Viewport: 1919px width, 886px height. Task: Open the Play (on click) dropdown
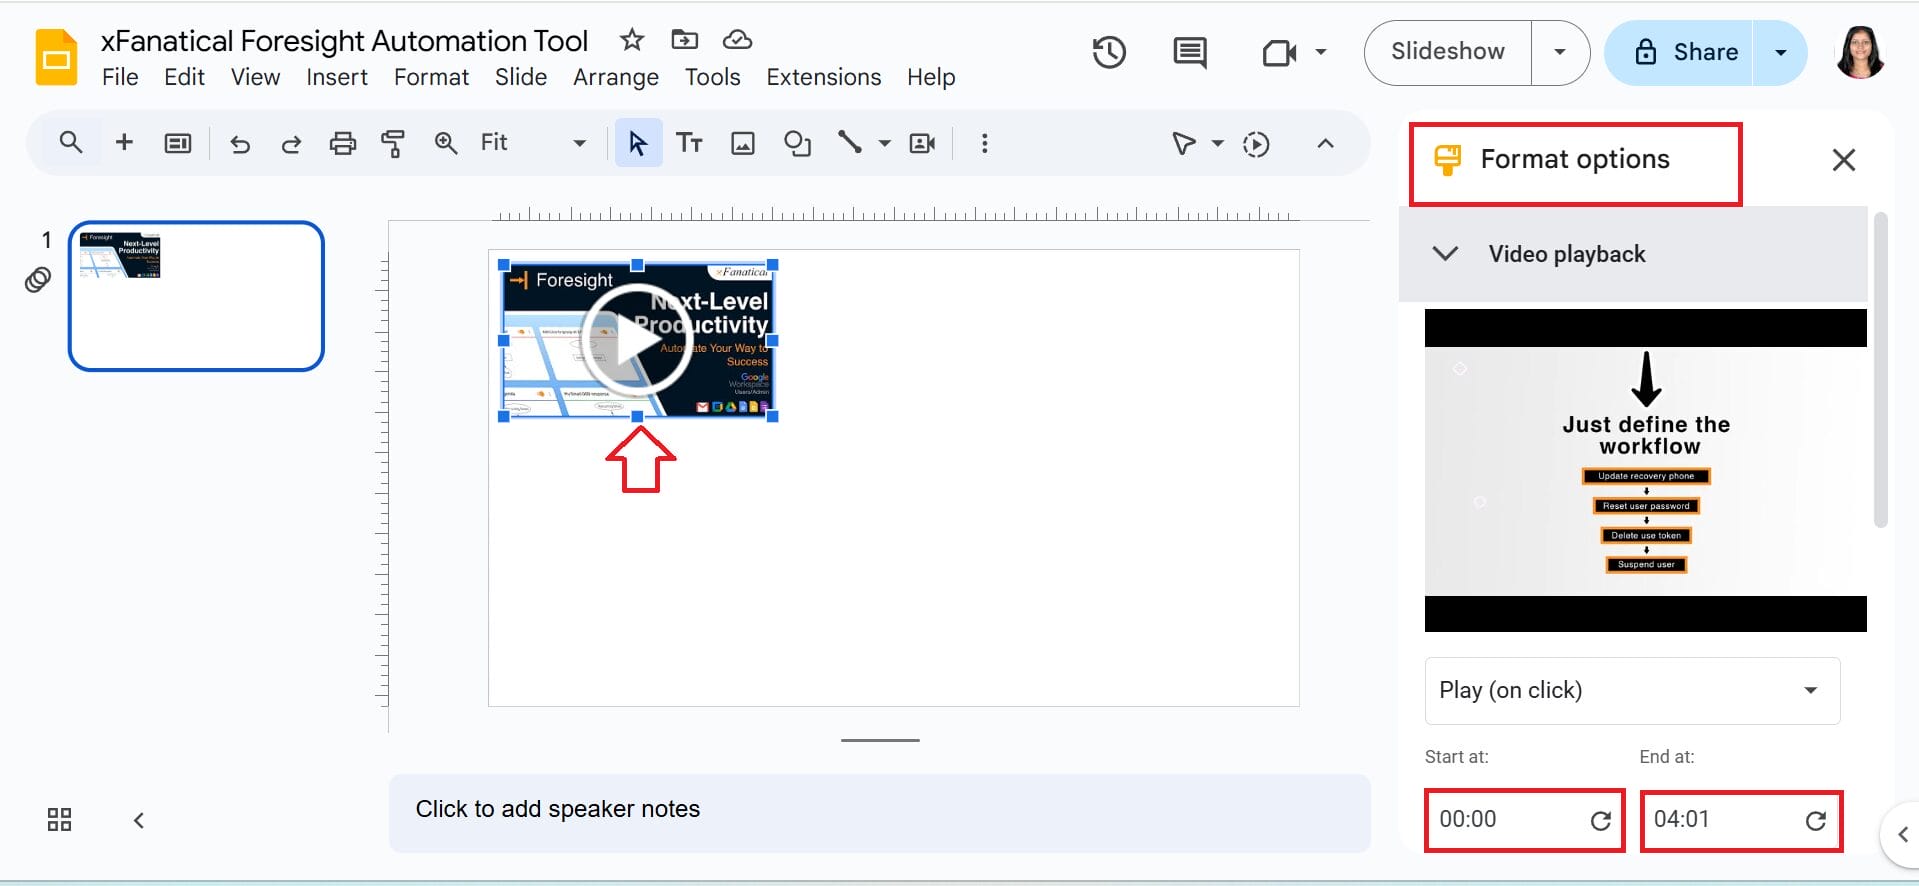[1632, 690]
